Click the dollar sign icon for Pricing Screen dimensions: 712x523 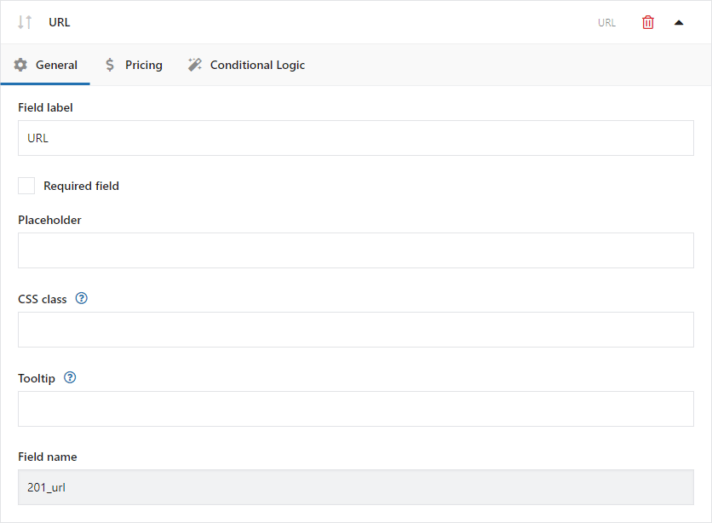pyautogui.click(x=109, y=65)
